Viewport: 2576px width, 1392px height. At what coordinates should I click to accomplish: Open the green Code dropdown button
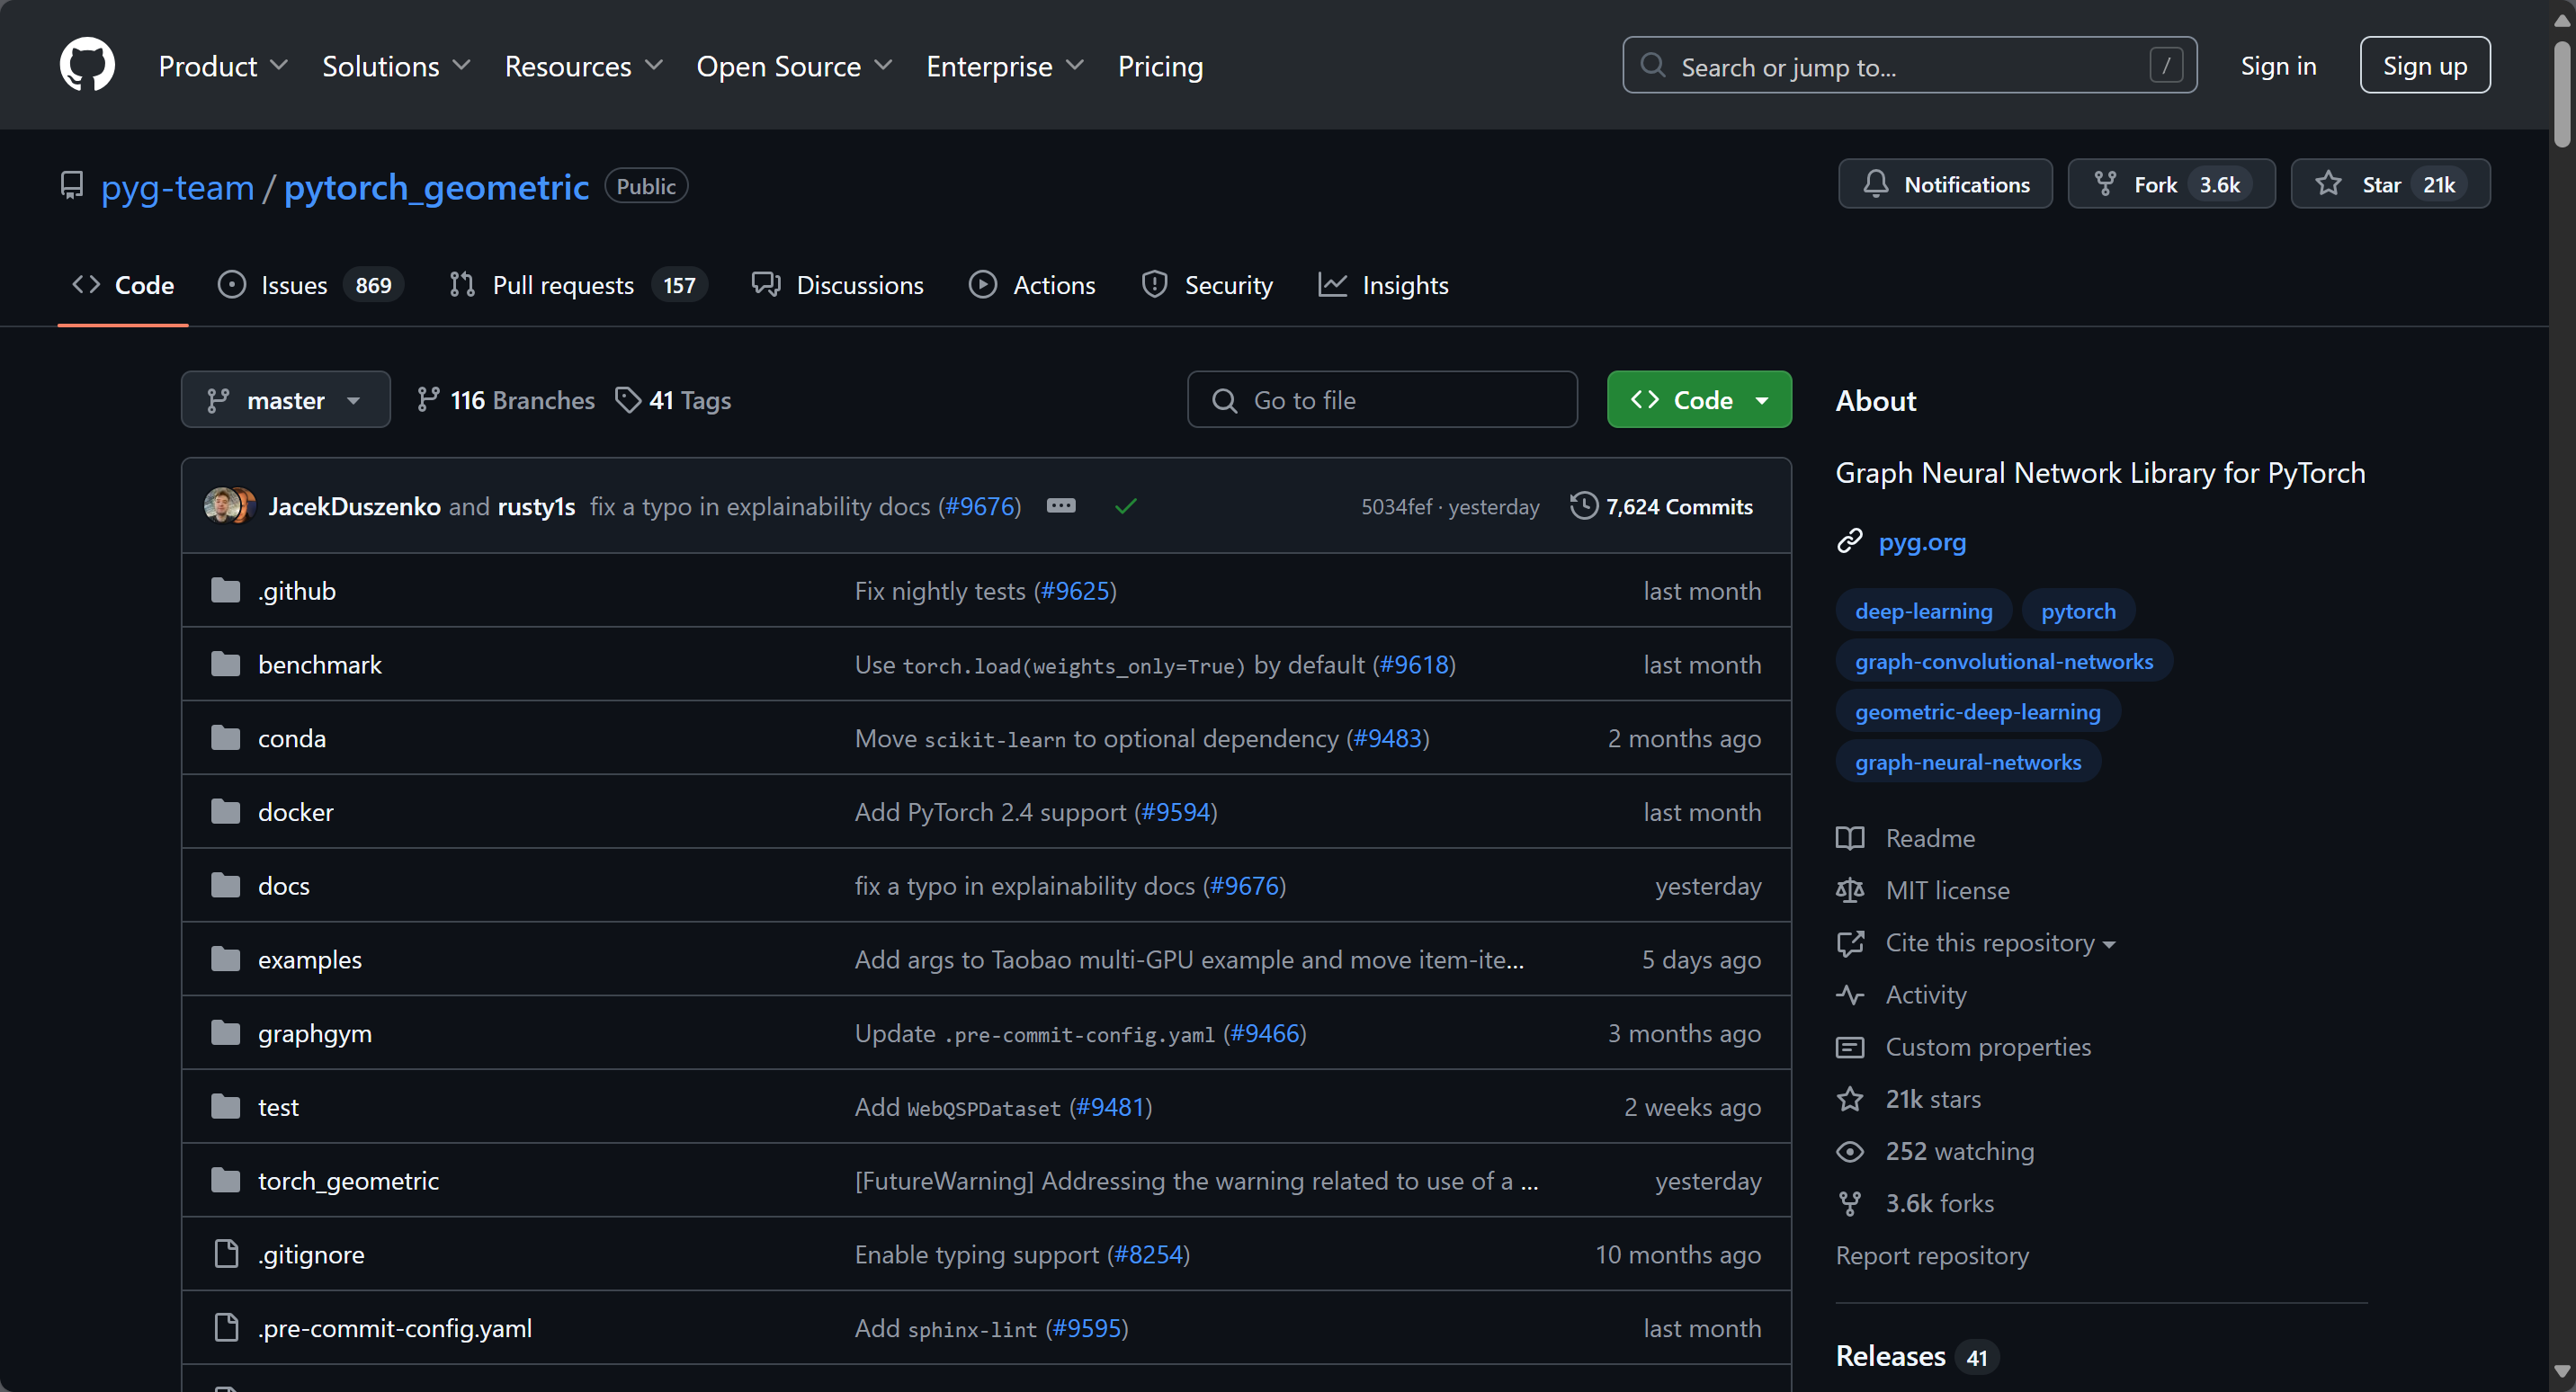click(1699, 400)
